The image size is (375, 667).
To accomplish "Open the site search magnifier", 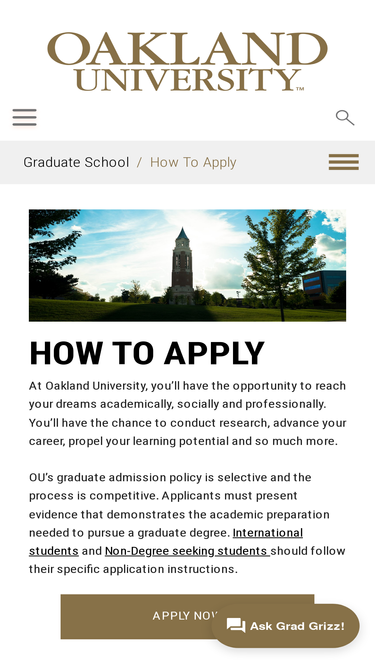I will tap(345, 117).
